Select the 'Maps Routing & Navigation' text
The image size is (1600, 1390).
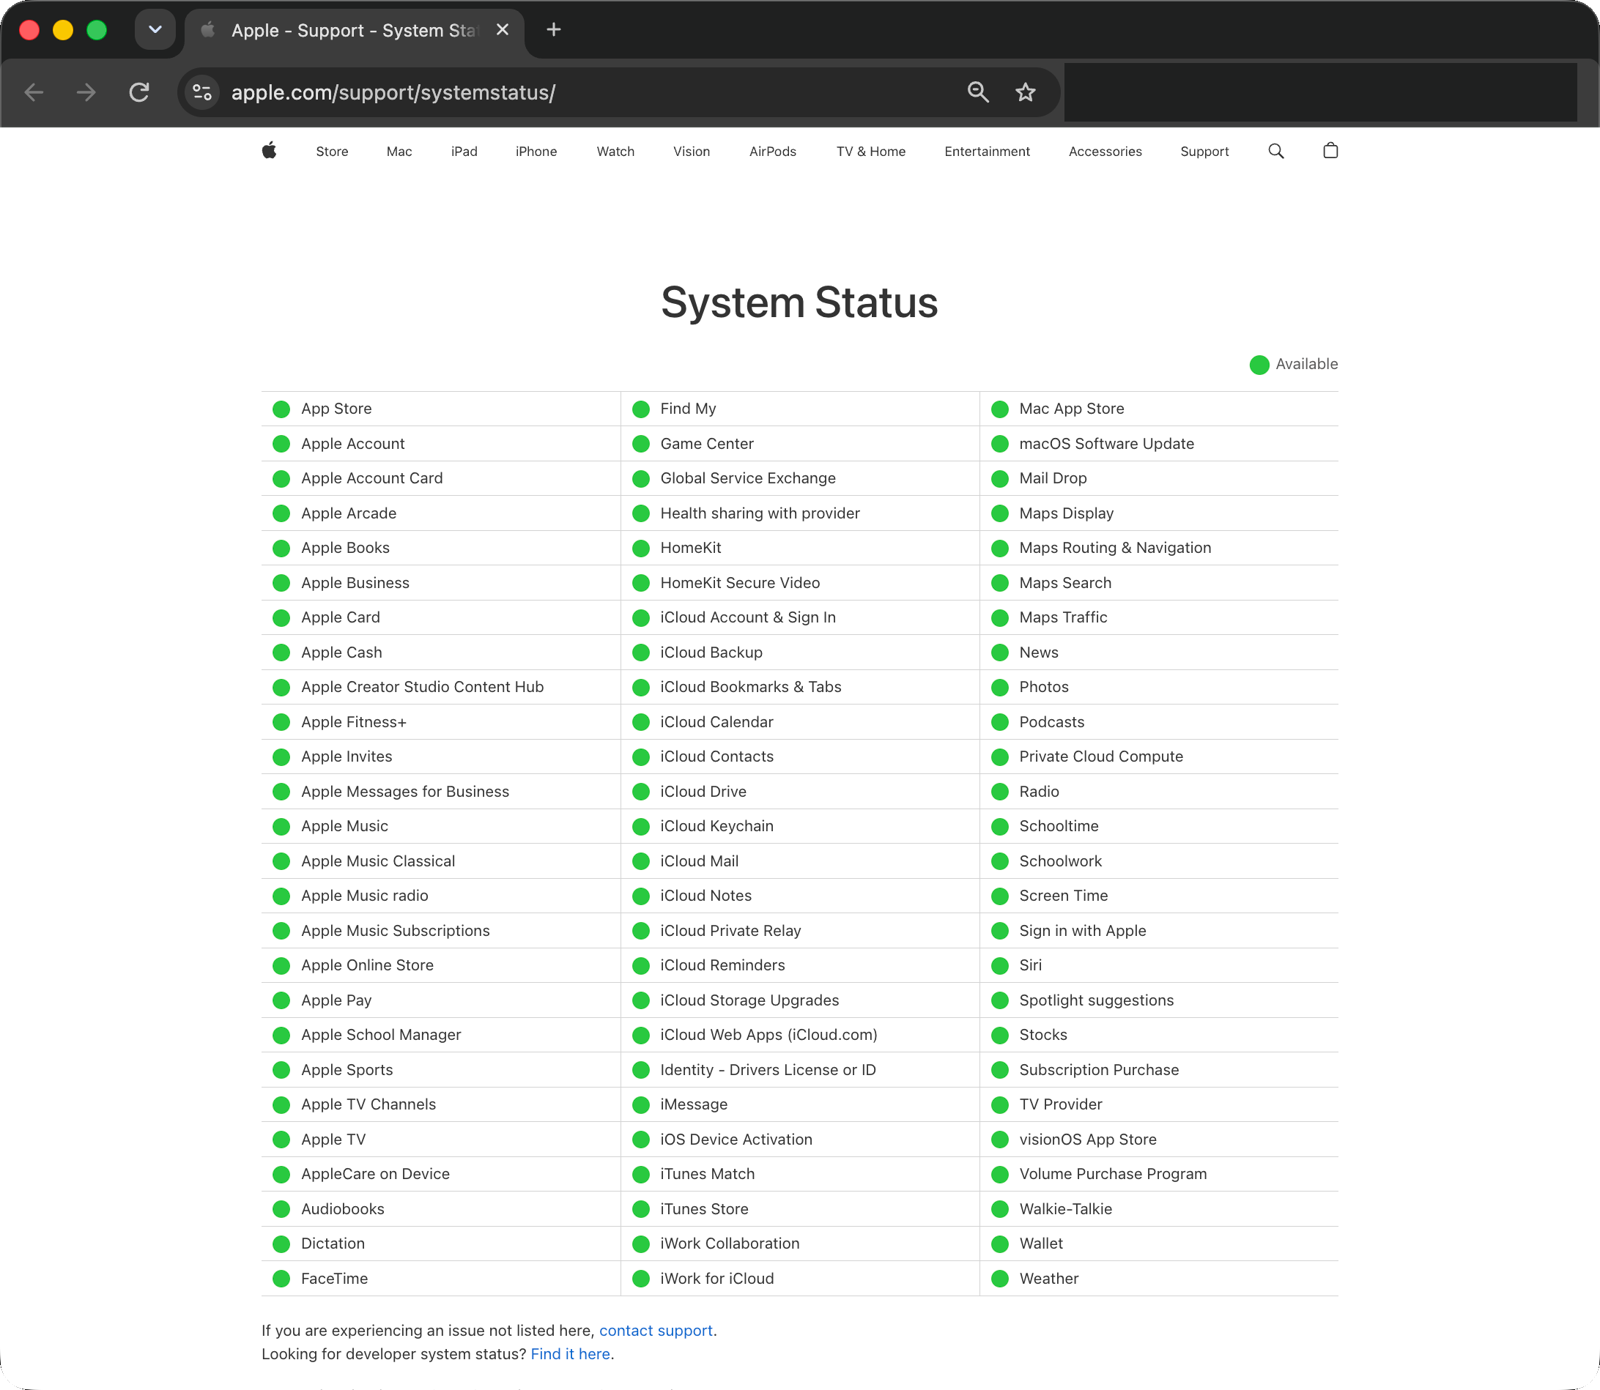[1115, 548]
